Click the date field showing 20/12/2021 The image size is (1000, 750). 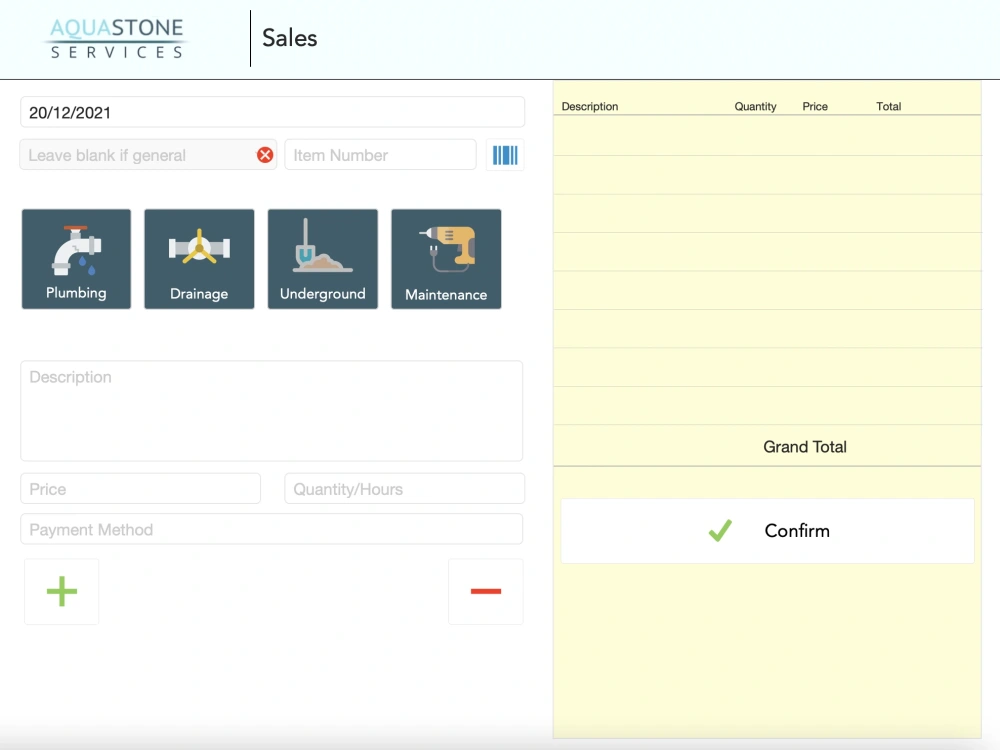[272, 111]
